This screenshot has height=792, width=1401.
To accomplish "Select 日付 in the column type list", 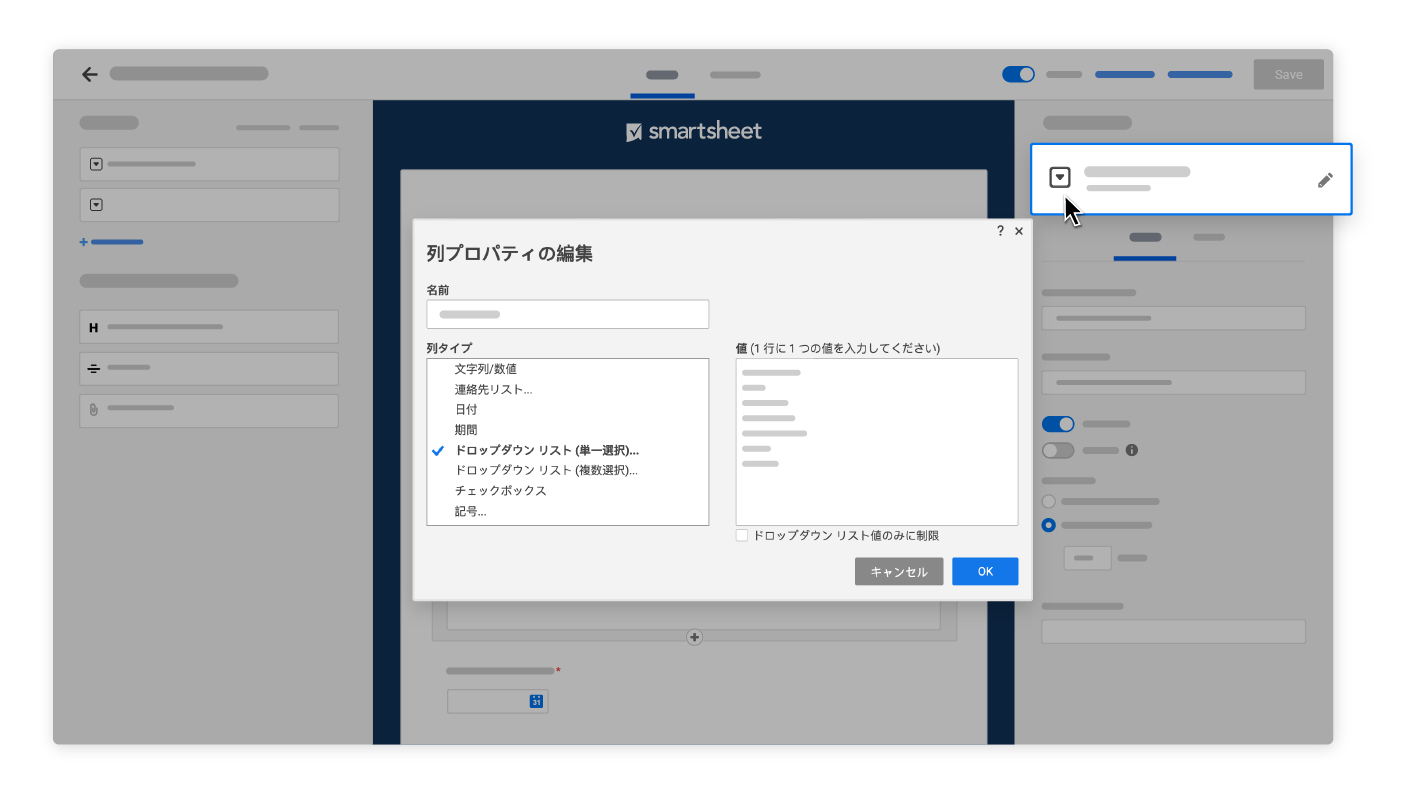I will coord(466,408).
